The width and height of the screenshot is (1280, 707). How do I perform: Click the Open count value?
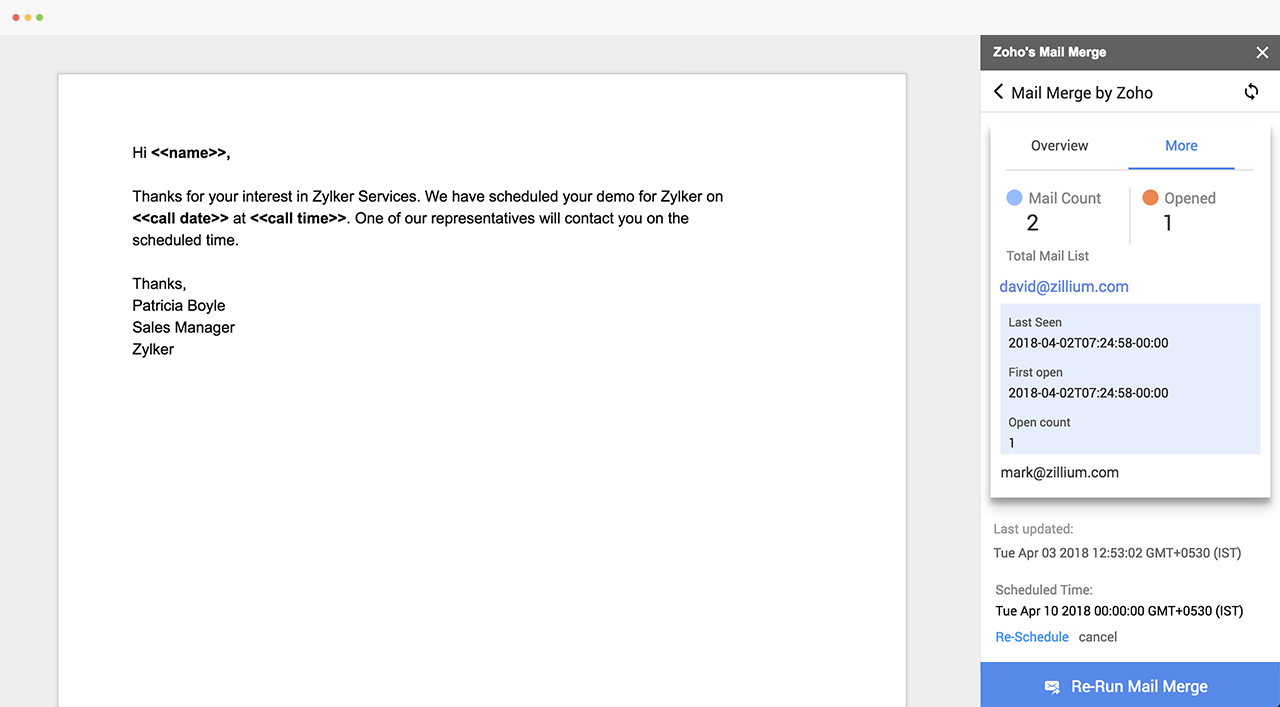click(x=1012, y=443)
